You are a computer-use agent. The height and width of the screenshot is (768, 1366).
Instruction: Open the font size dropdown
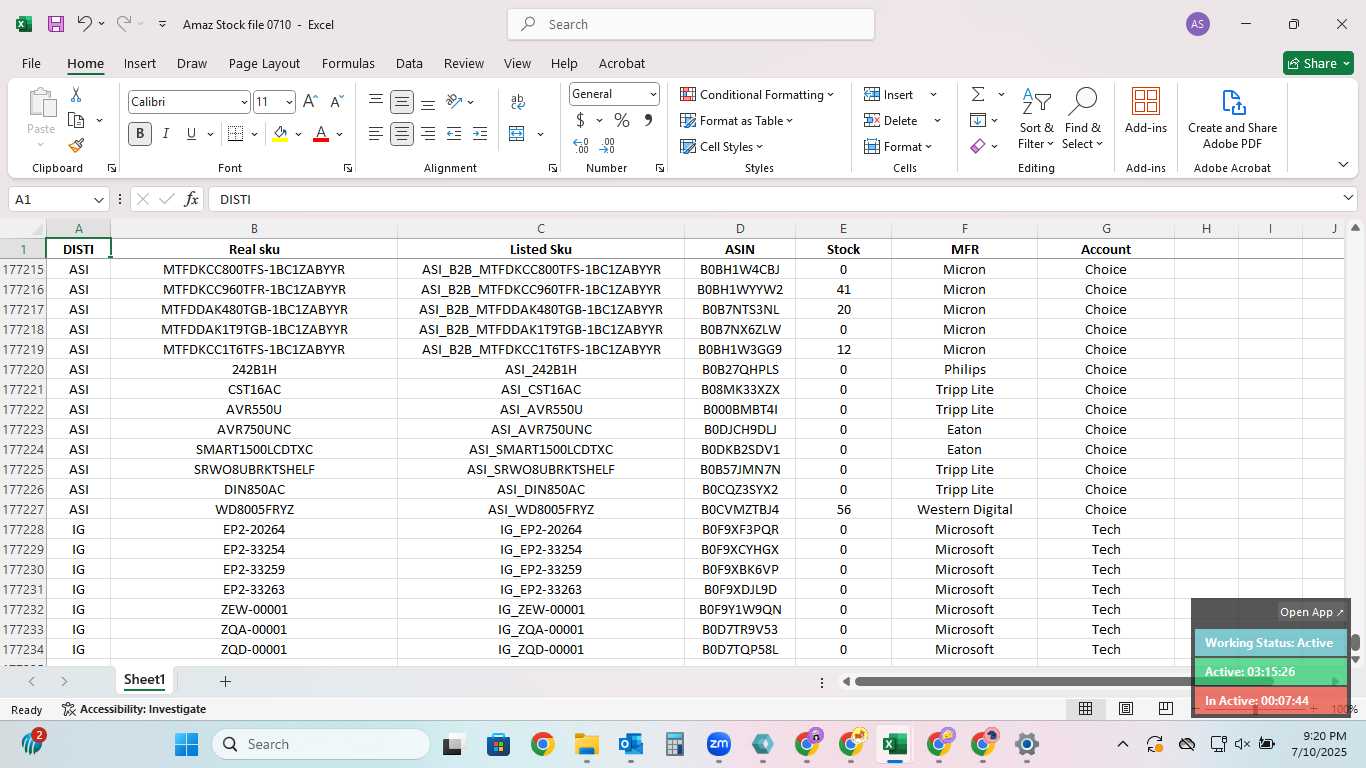pos(289,102)
